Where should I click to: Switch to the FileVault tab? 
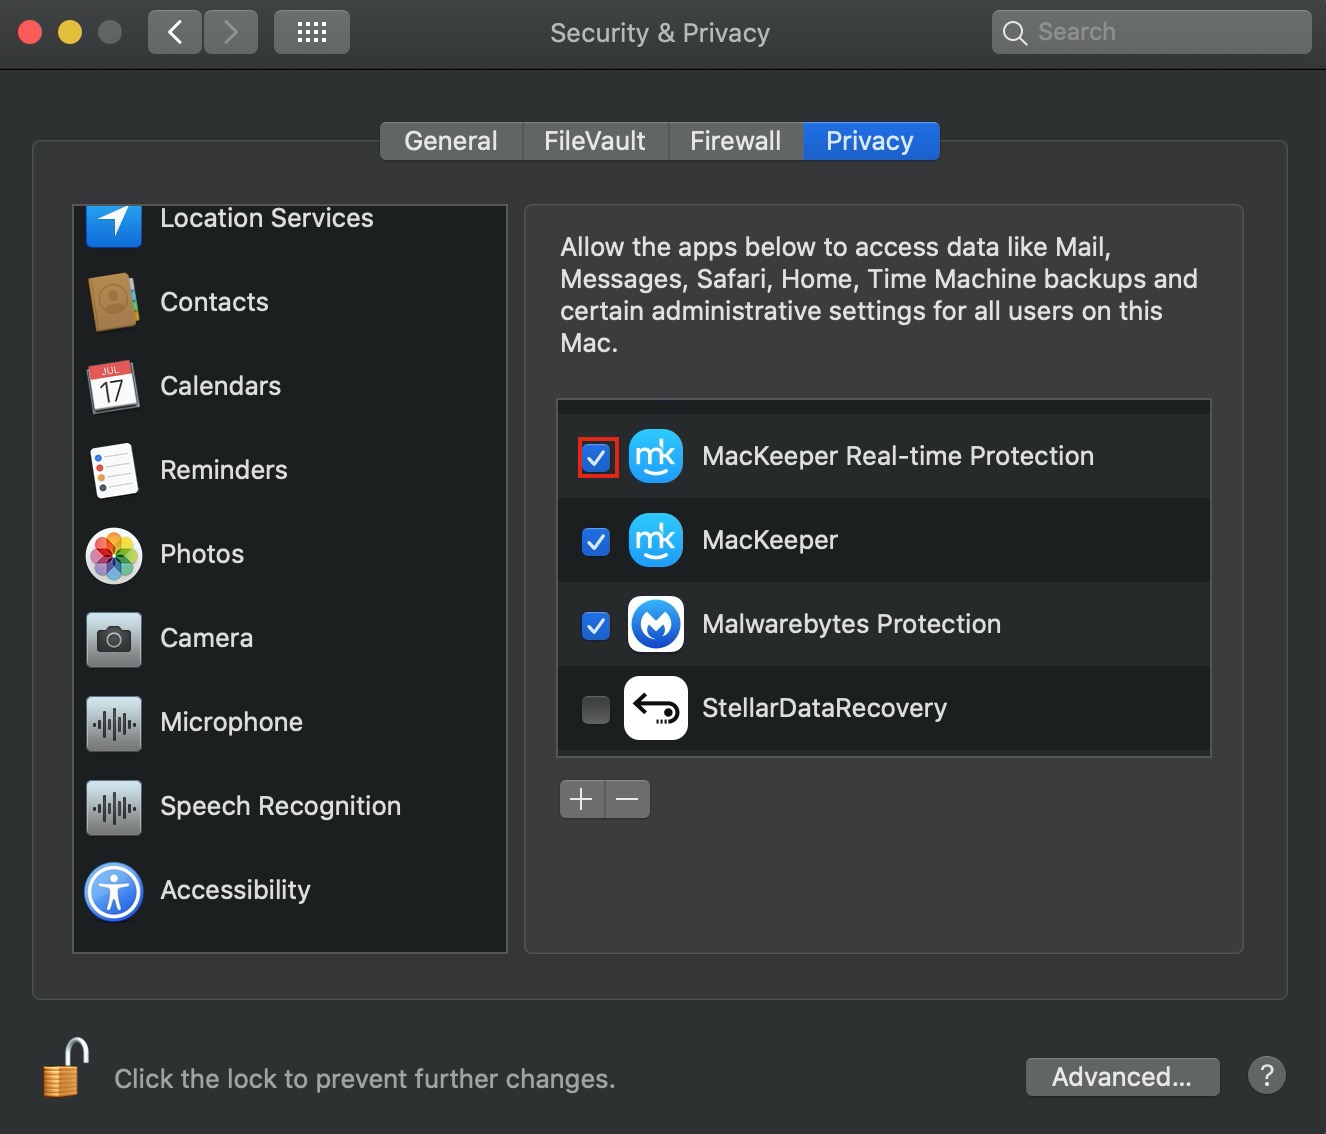click(595, 141)
